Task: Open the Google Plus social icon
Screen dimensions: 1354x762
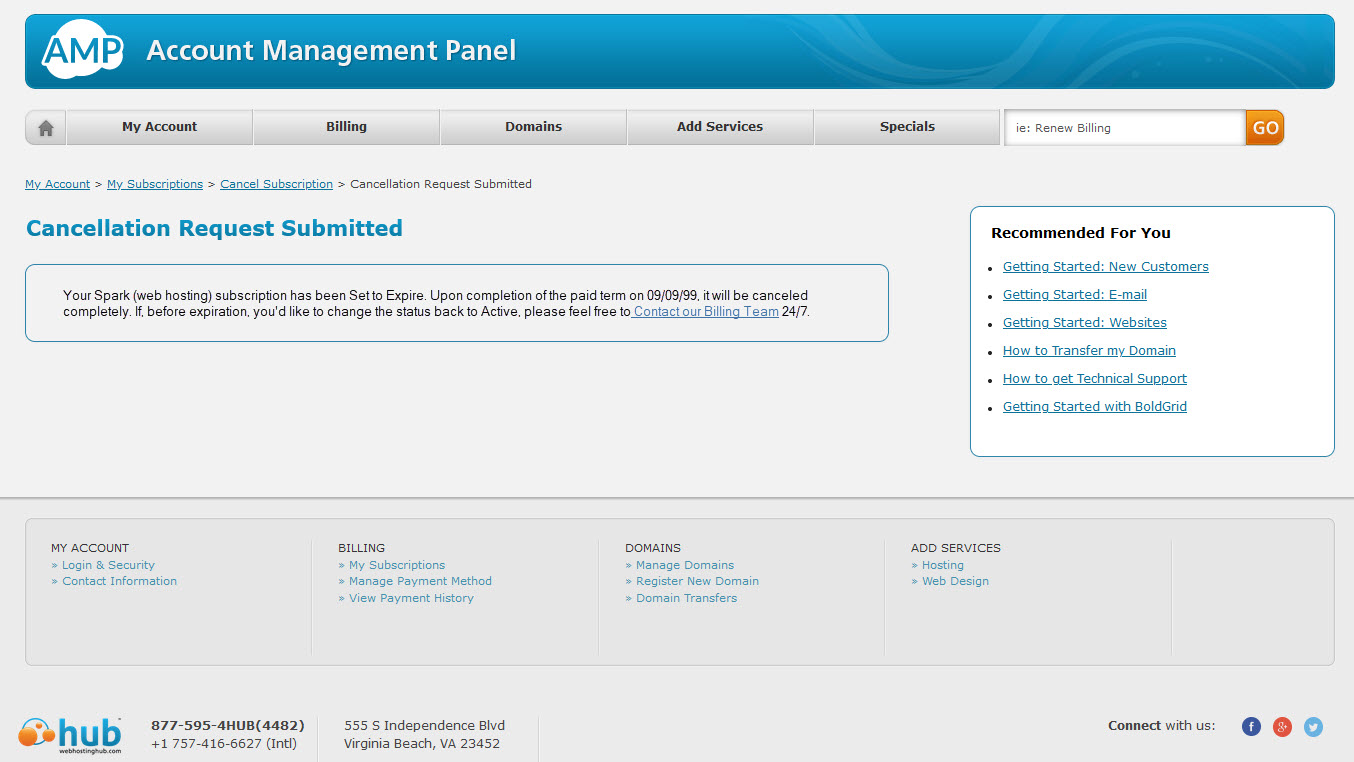Action: [1282, 727]
